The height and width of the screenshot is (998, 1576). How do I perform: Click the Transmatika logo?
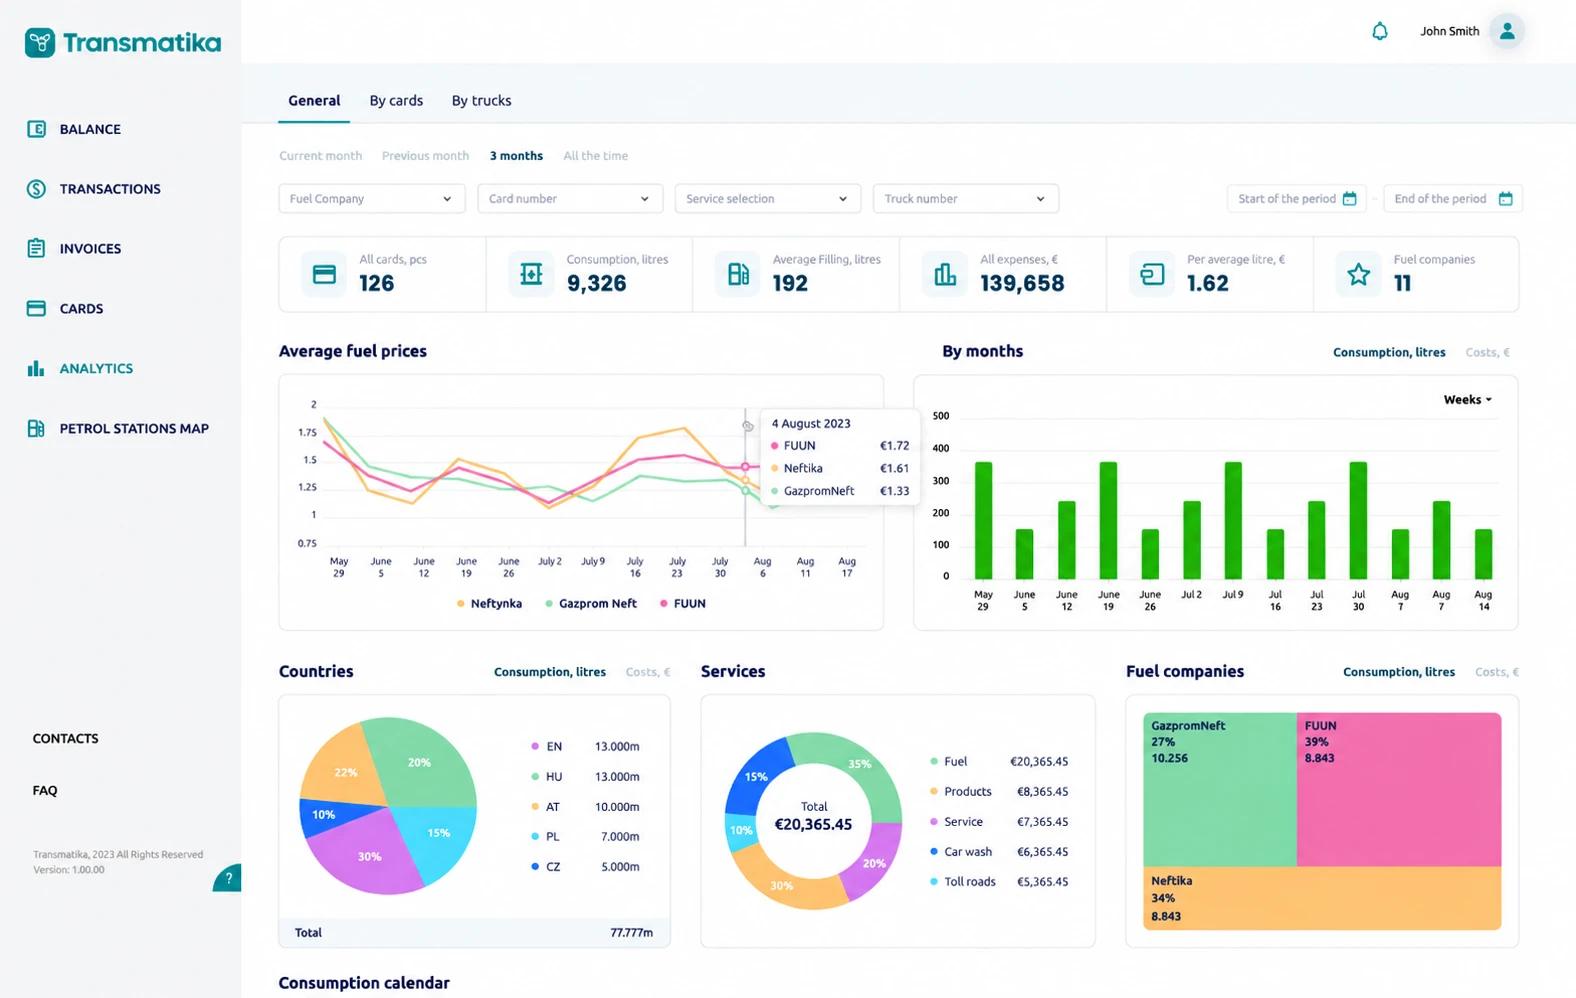coord(123,42)
